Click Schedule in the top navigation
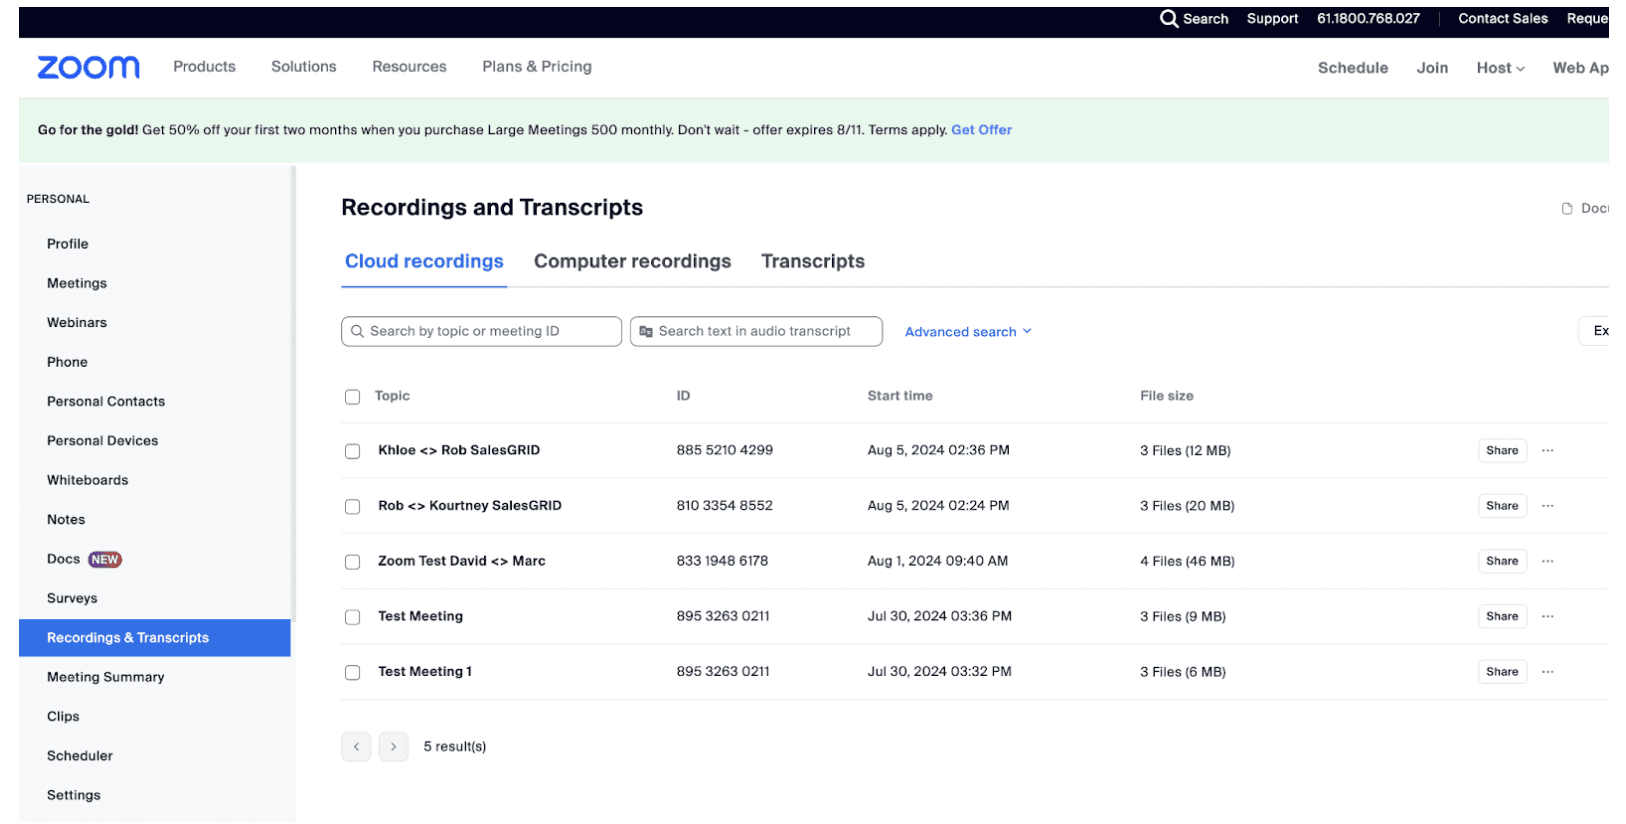This screenshot has height=824, width=1626. (1352, 68)
